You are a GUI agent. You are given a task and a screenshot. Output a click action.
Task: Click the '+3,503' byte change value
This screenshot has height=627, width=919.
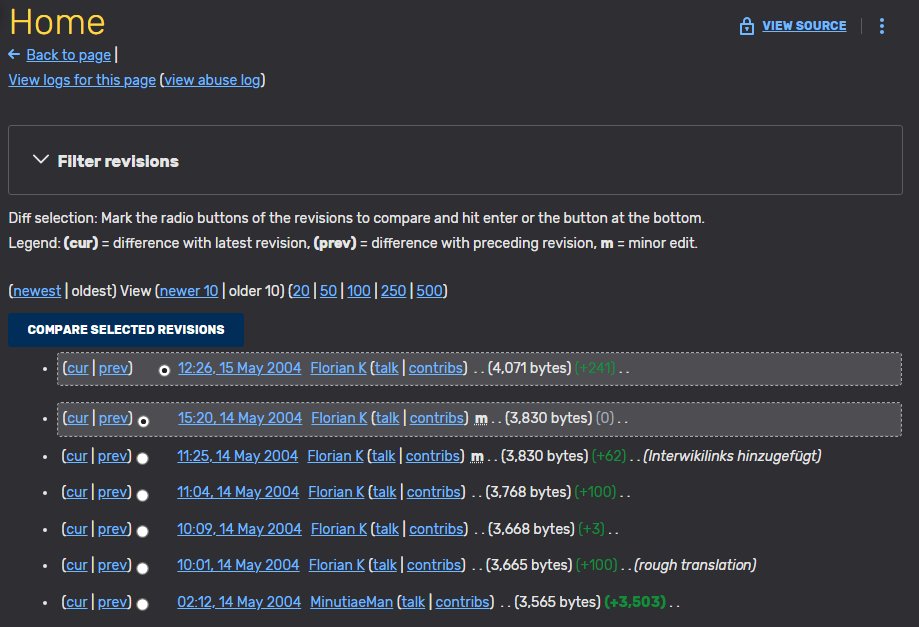[x=635, y=602]
